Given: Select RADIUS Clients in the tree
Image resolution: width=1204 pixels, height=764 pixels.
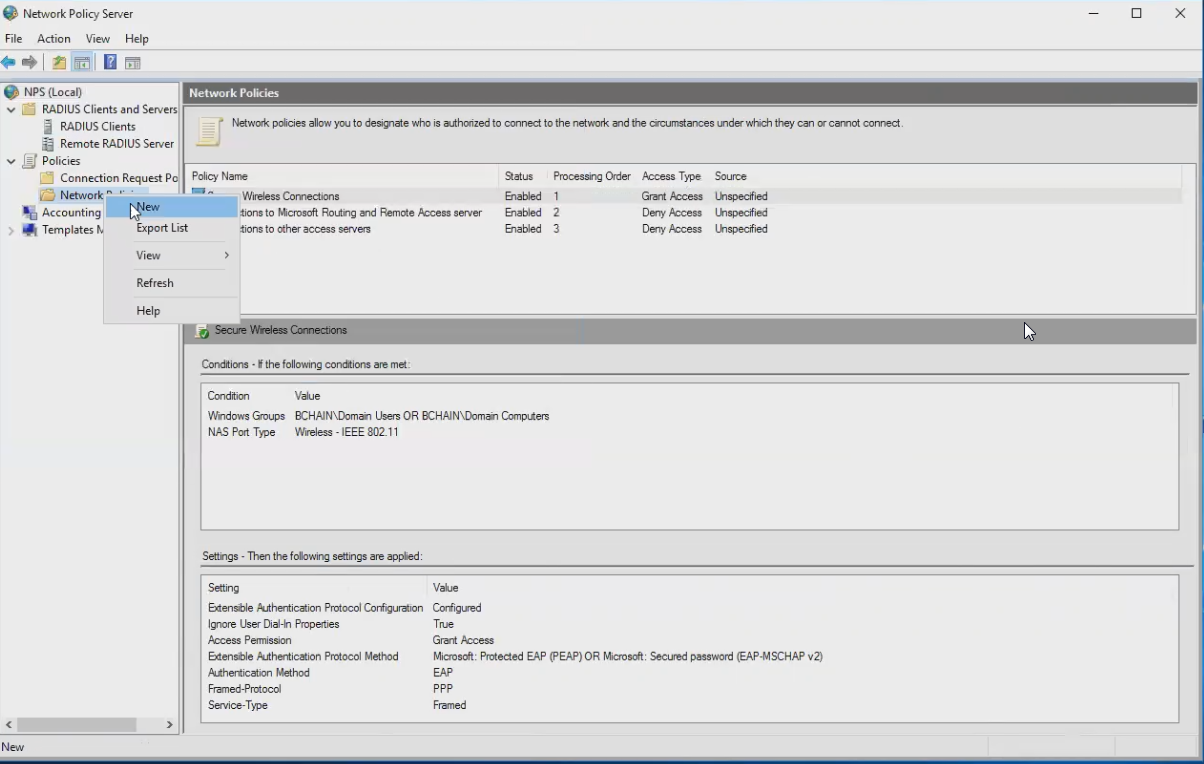Looking at the screenshot, I should pyautogui.click(x=97, y=127).
